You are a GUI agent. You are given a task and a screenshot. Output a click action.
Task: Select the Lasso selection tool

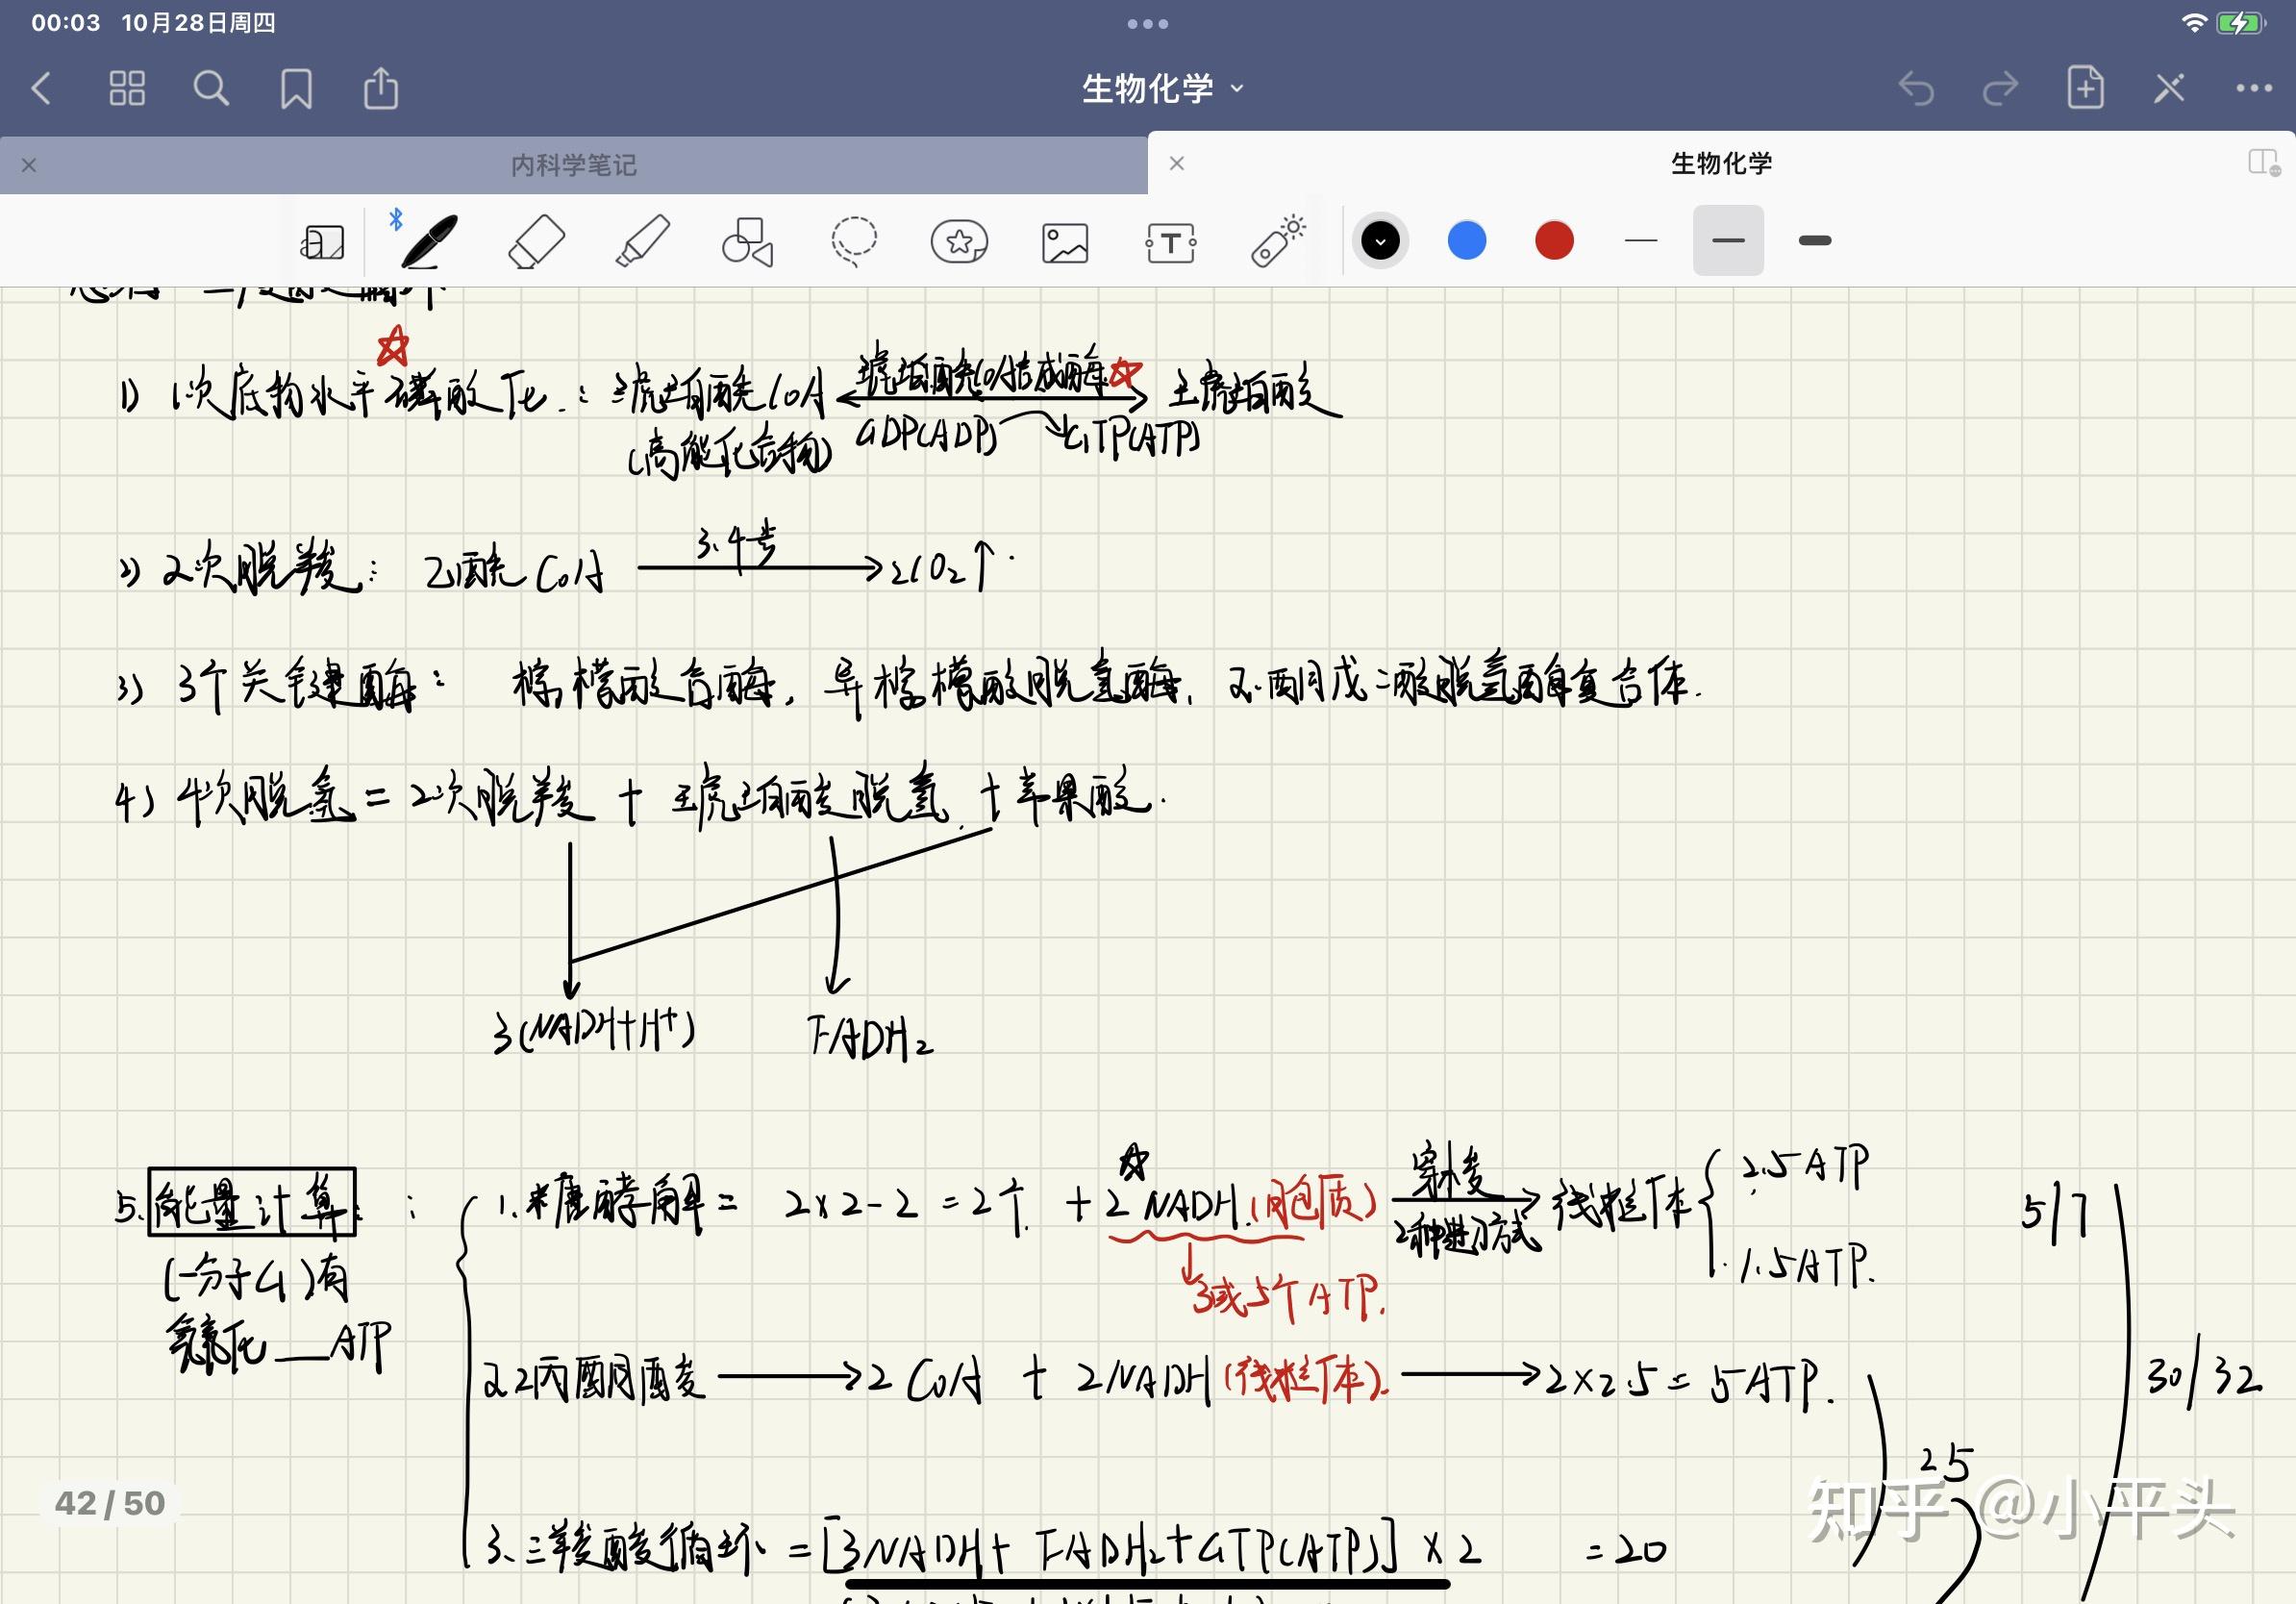[854, 242]
